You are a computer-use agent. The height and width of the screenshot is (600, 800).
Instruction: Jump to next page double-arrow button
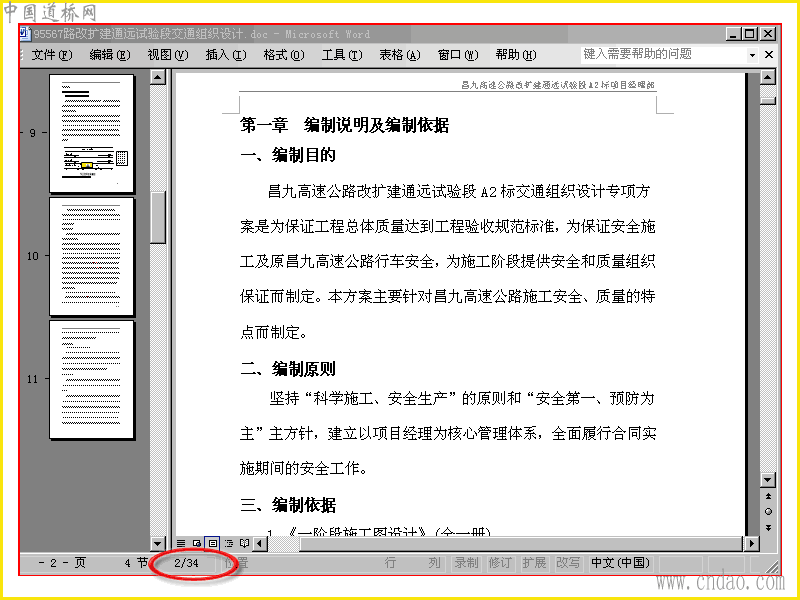point(768,528)
